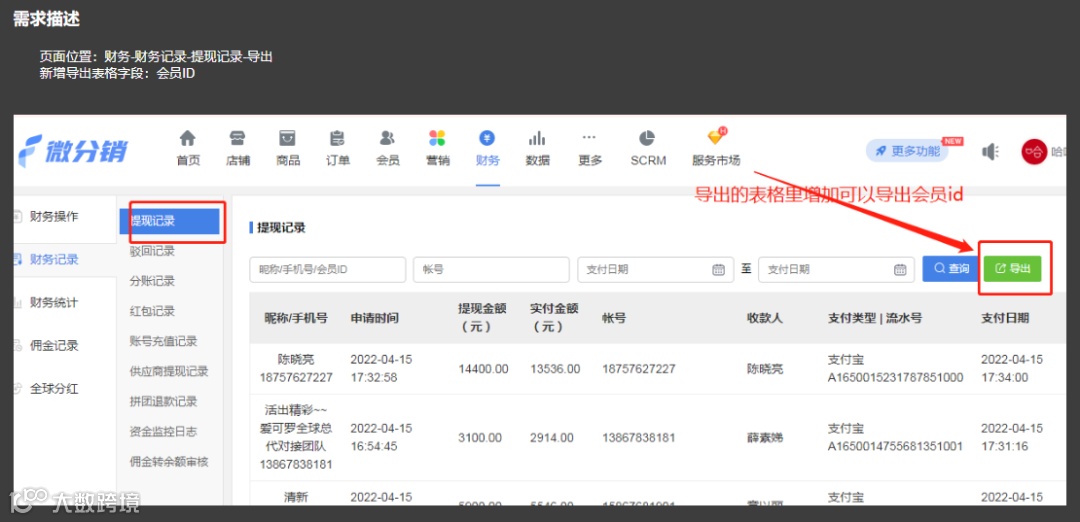
Task: Click the speaker announcement icon
Action: [x=990, y=152]
